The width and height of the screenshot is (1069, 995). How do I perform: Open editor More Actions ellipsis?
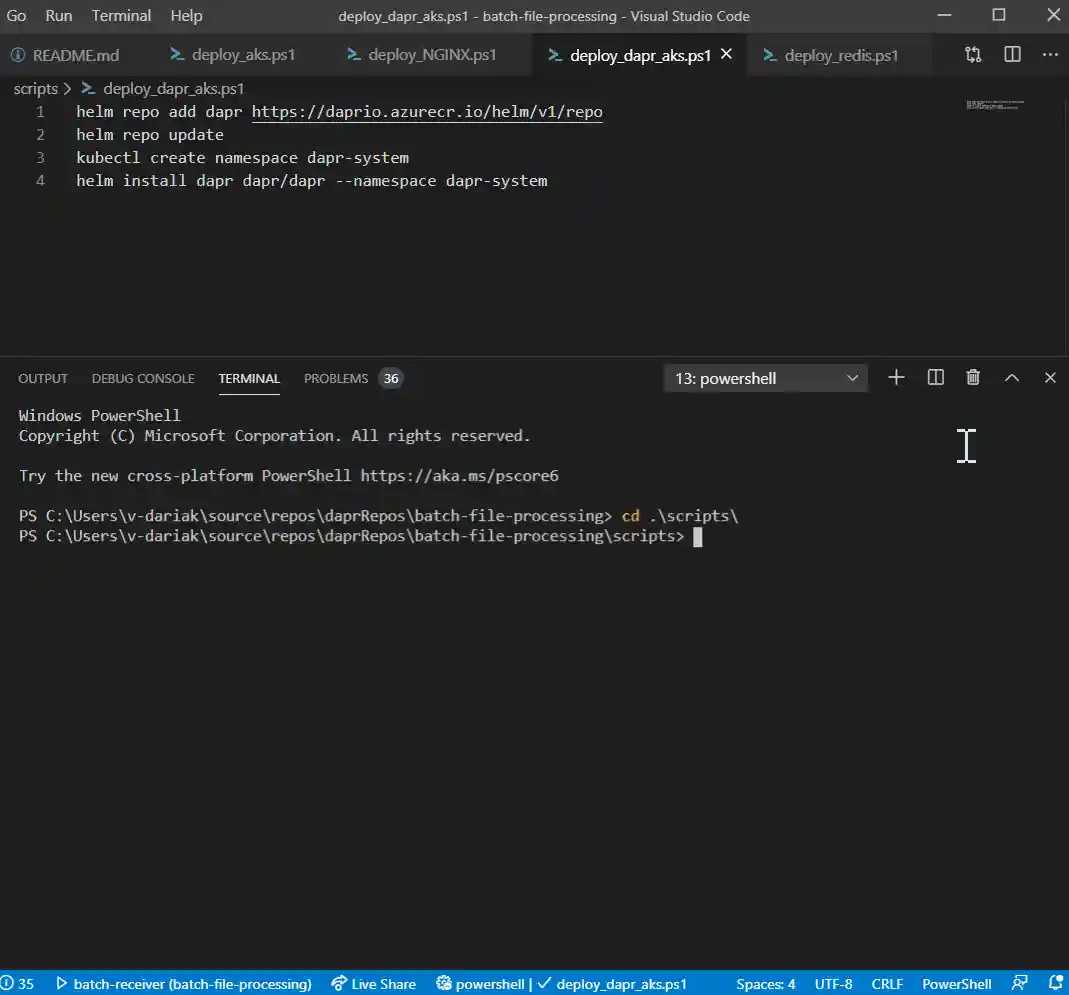point(1049,55)
